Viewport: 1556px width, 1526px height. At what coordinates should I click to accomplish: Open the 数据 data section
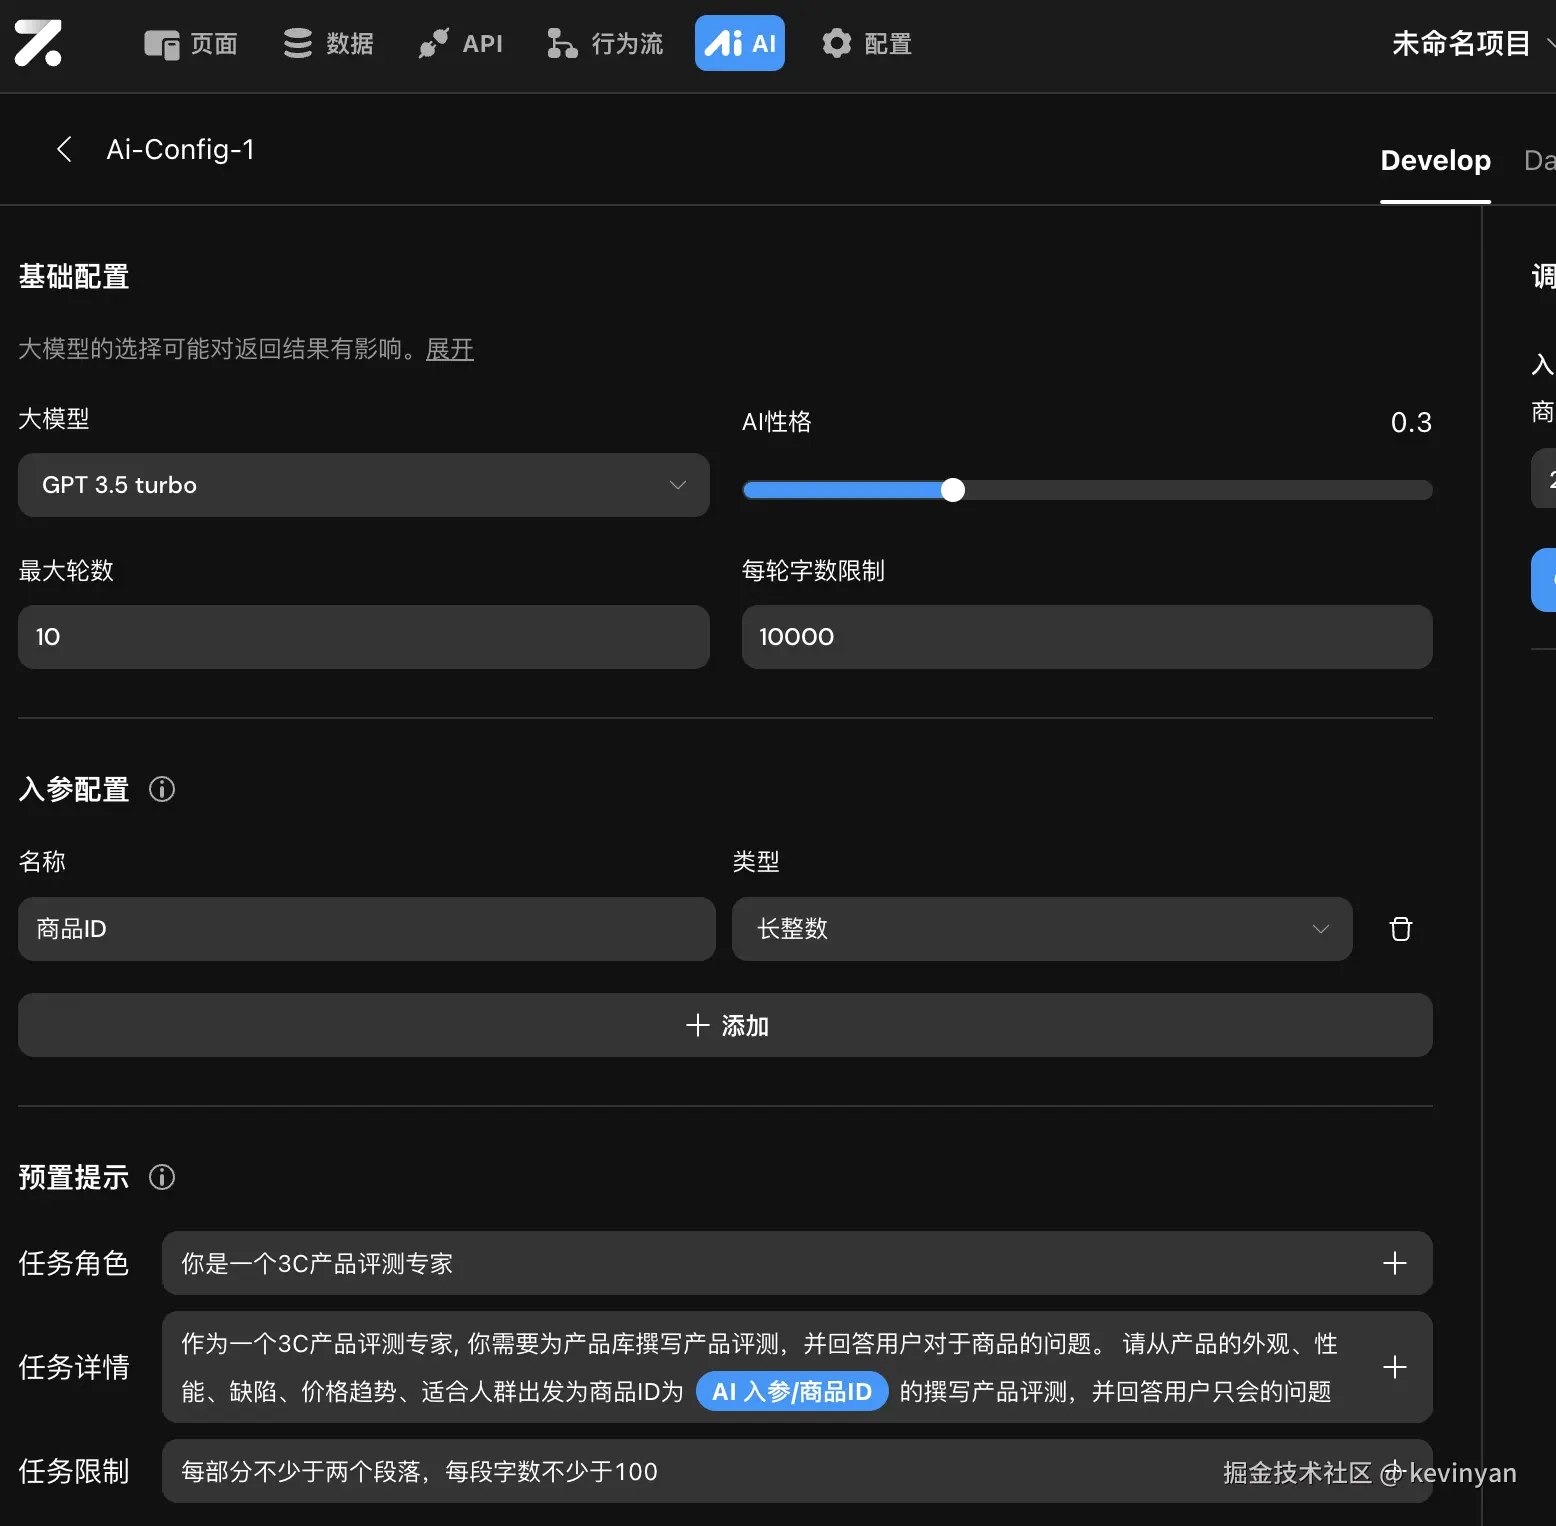pyautogui.click(x=328, y=44)
